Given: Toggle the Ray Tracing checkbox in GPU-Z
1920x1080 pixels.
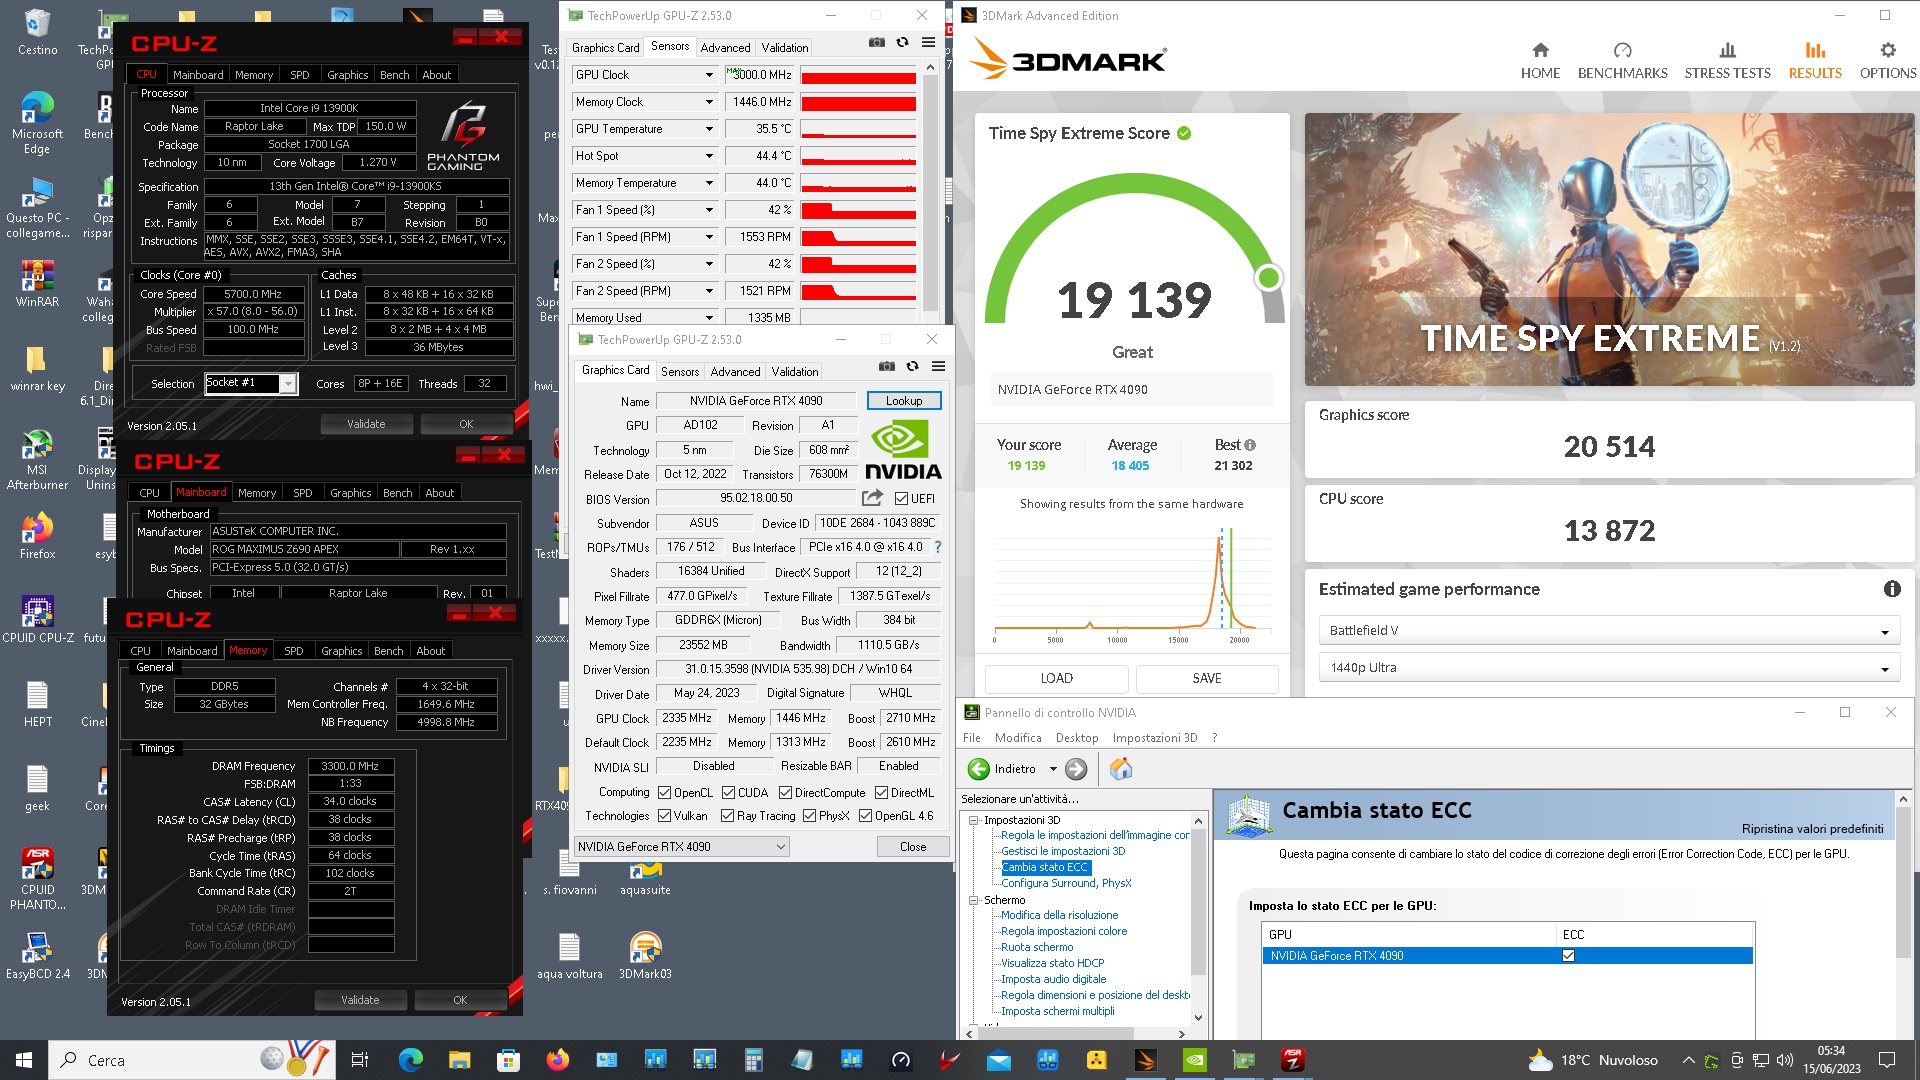Looking at the screenshot, I should [728, 816].
